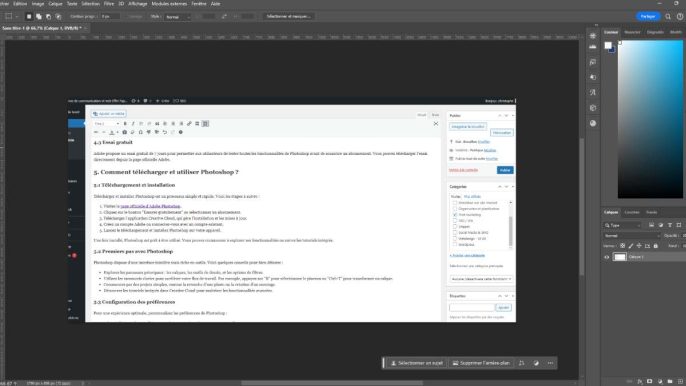Open the main category dropdown showing Aucune
The width and height of the screenshot is (686, 386).
(481, 279)
